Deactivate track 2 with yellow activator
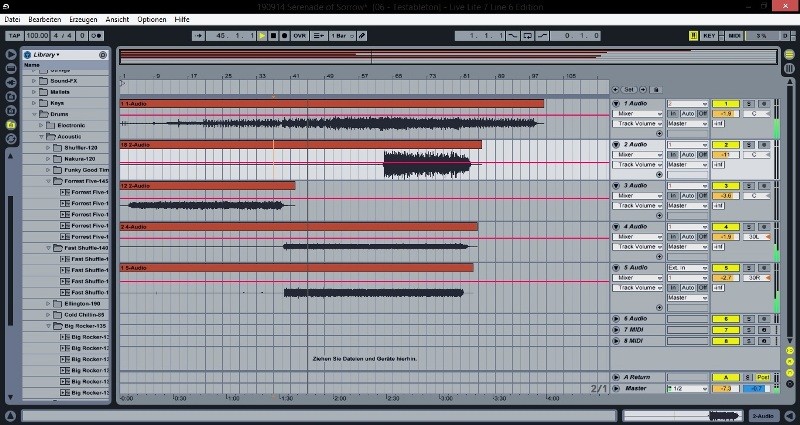The width and height of the screenshot is (800, 425). coord(725,145)
